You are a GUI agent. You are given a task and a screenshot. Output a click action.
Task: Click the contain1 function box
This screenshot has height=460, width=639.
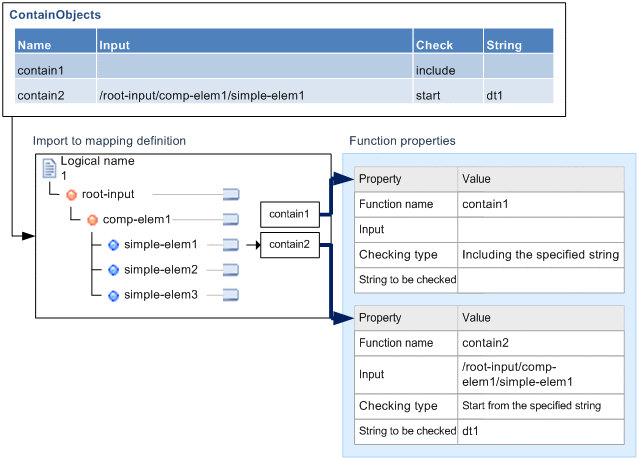pos(289,214)
